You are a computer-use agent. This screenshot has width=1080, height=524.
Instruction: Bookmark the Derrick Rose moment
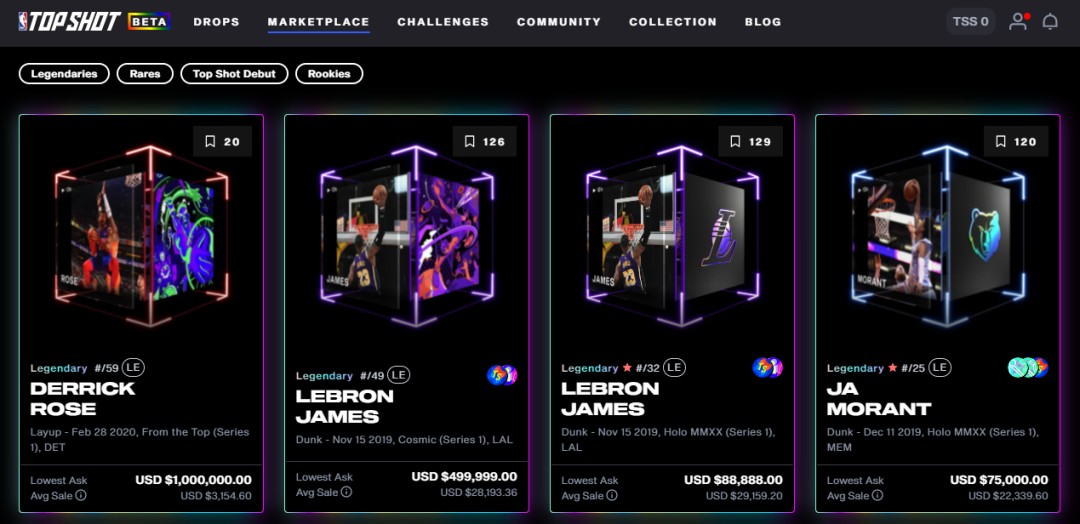[x=222, y=142]
